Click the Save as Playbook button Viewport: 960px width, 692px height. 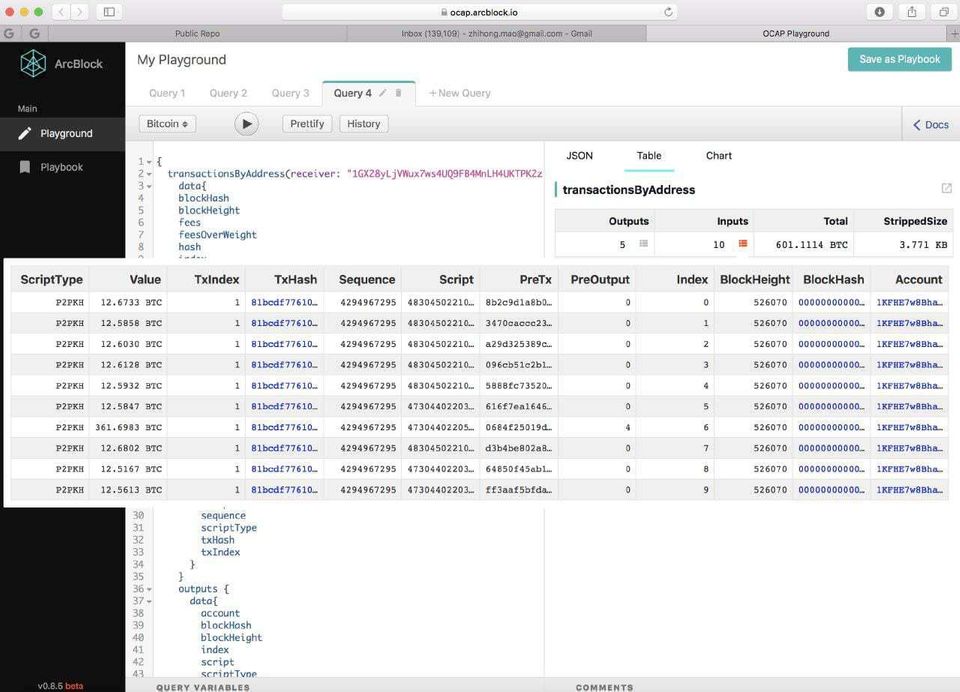[899, 59]
